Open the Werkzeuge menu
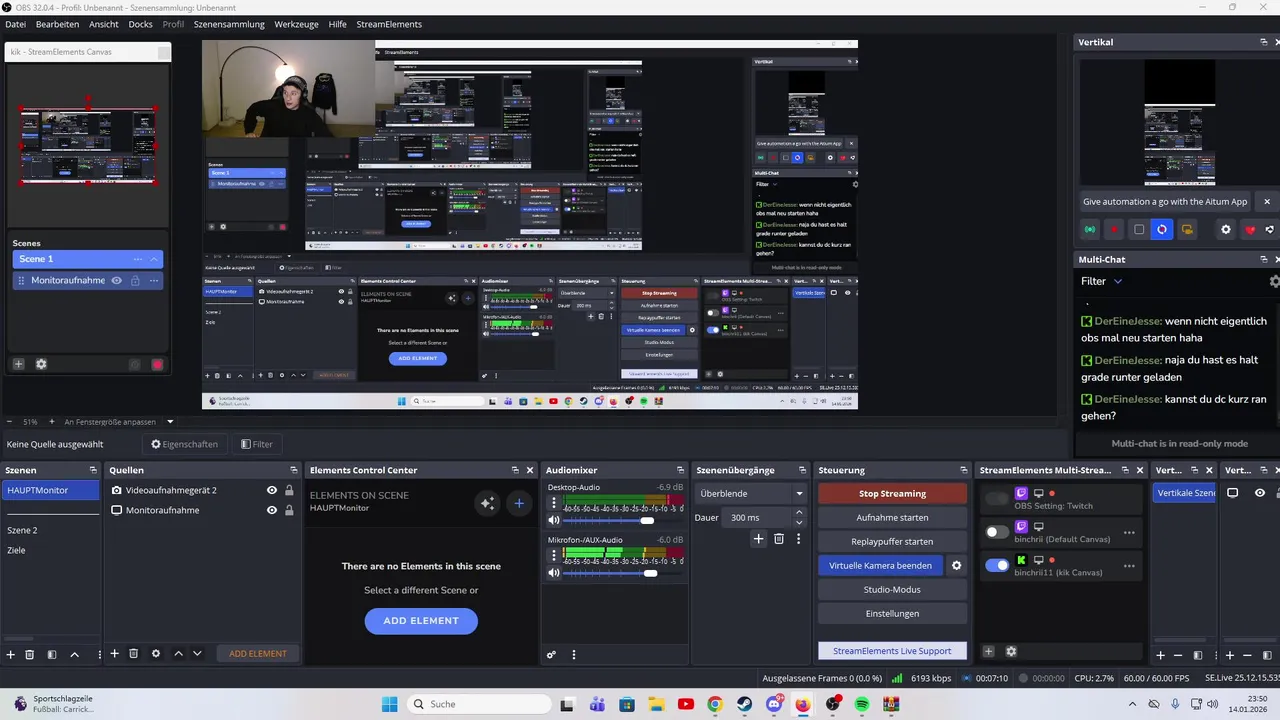Screen dimensions: 1280x720 (296, 24)
